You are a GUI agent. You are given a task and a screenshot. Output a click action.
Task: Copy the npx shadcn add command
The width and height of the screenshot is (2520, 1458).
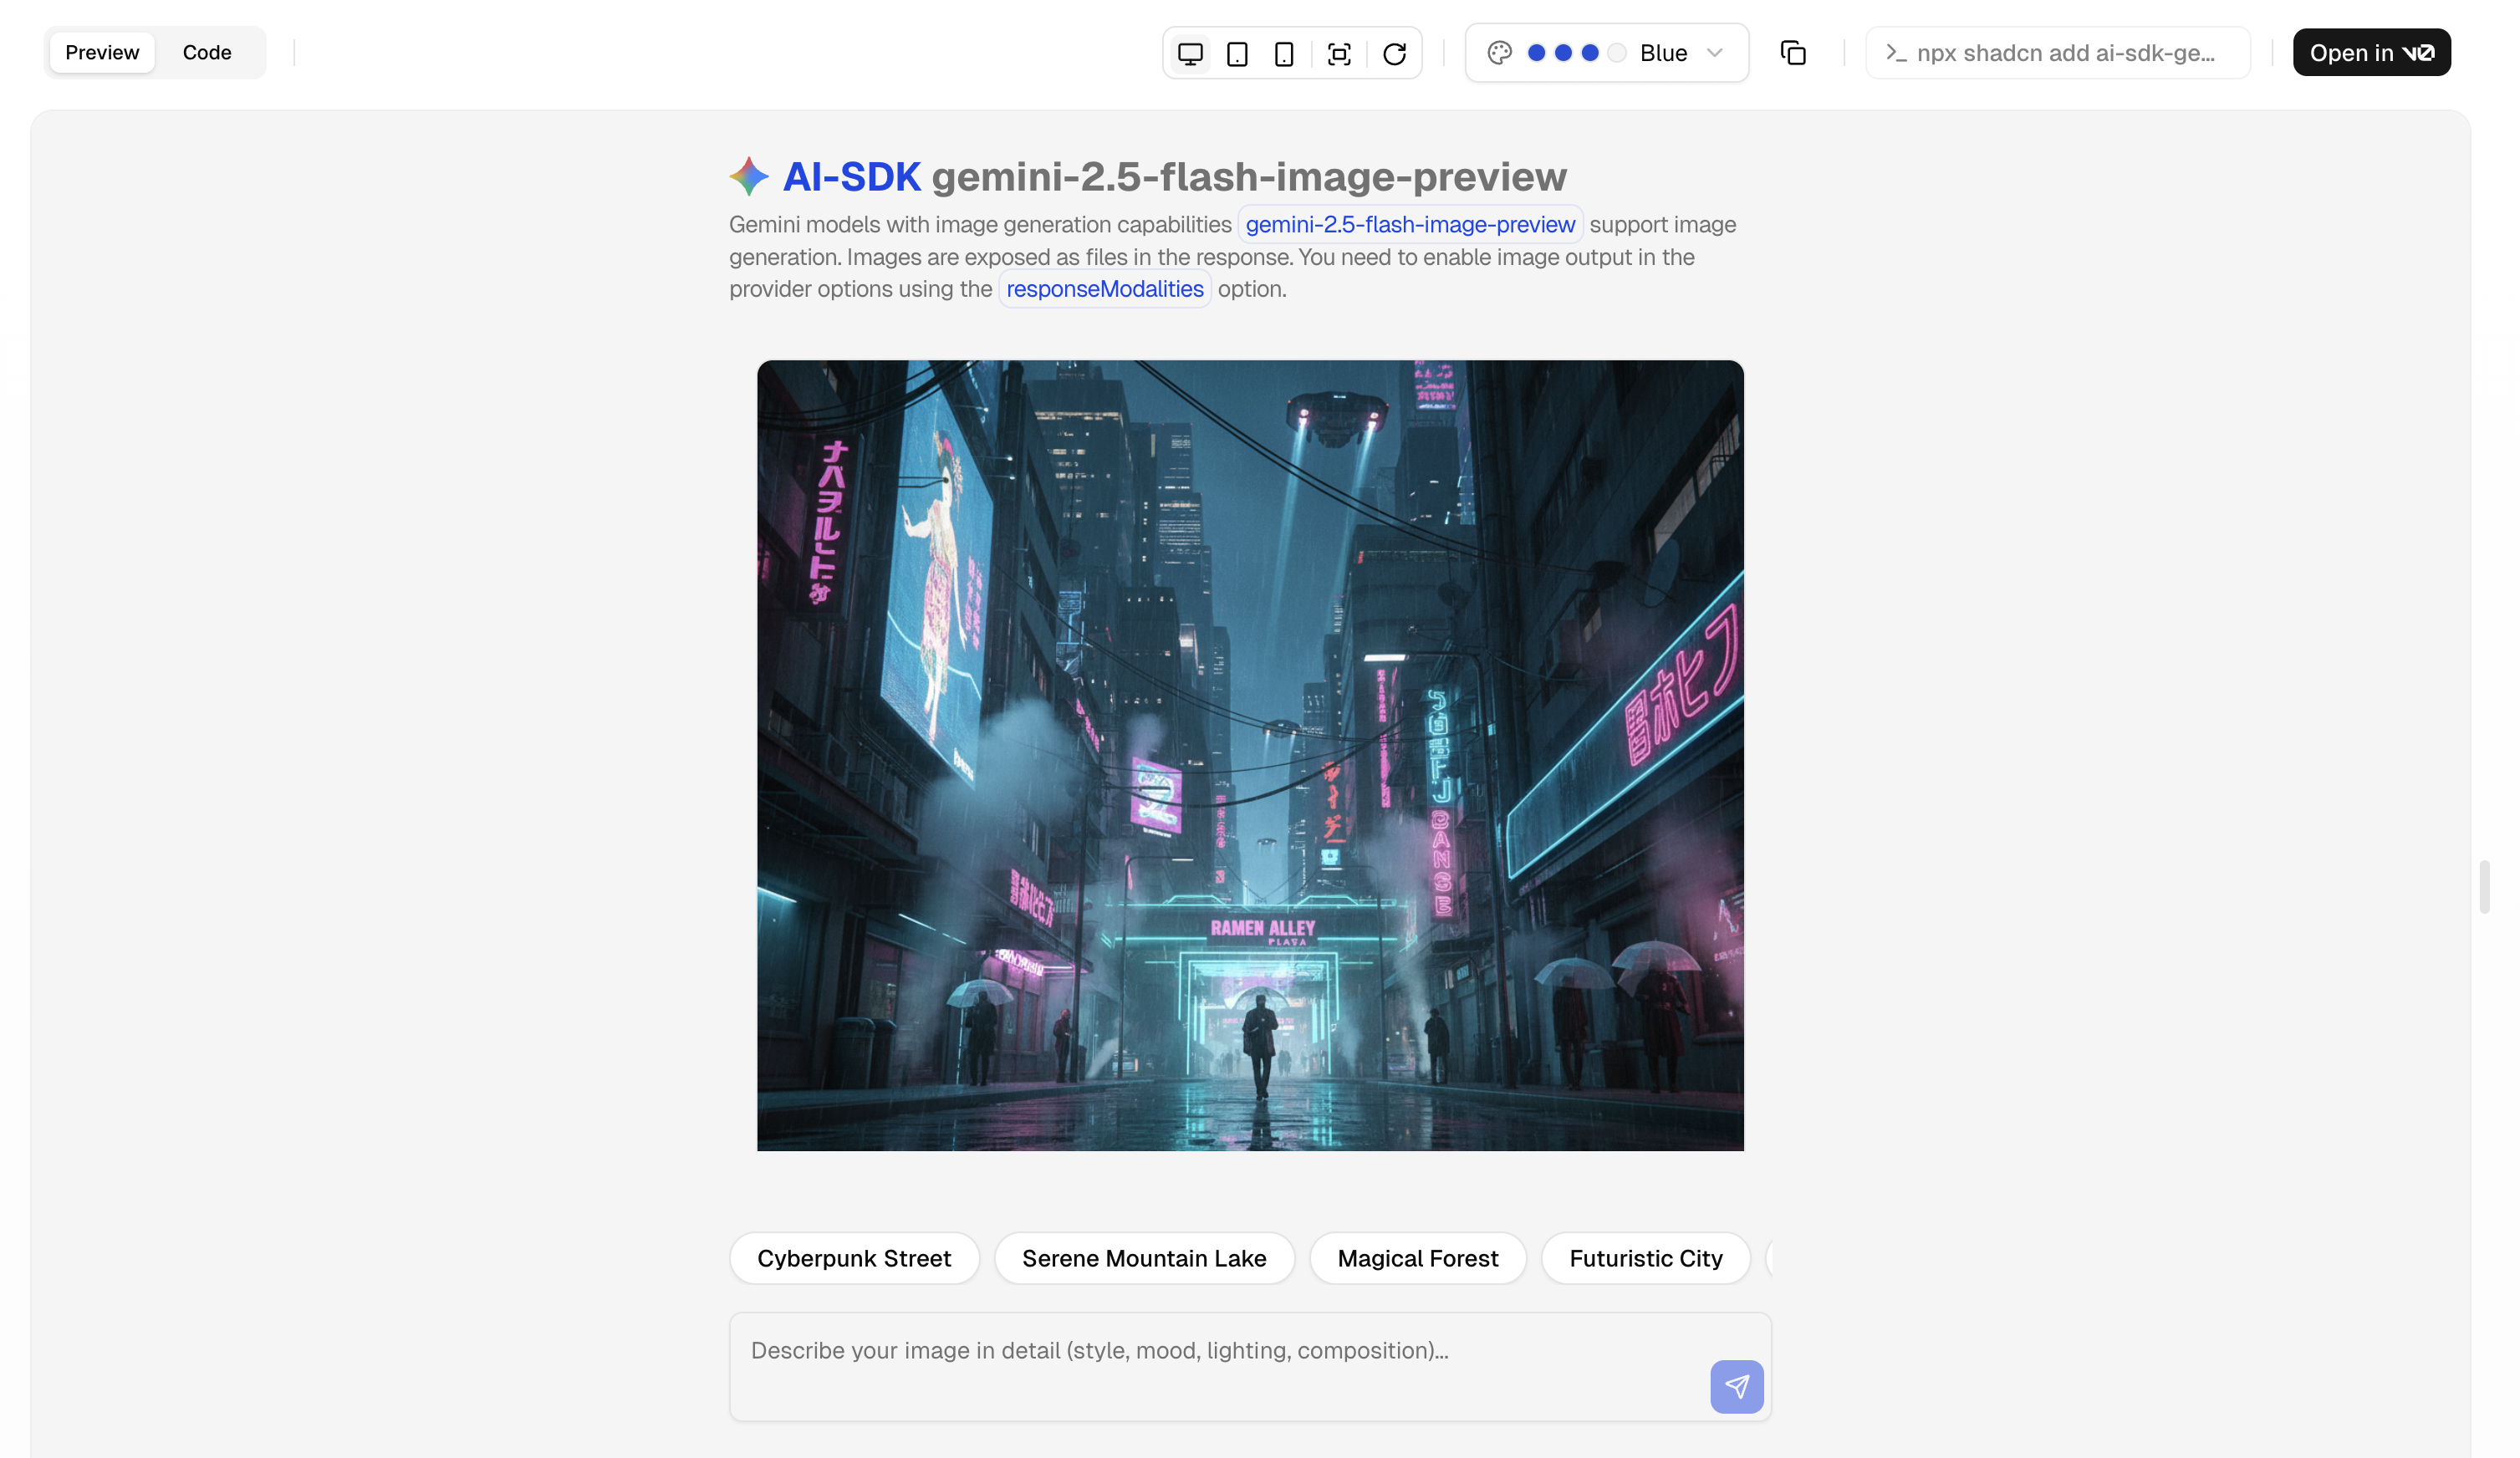click(2058, 53)
